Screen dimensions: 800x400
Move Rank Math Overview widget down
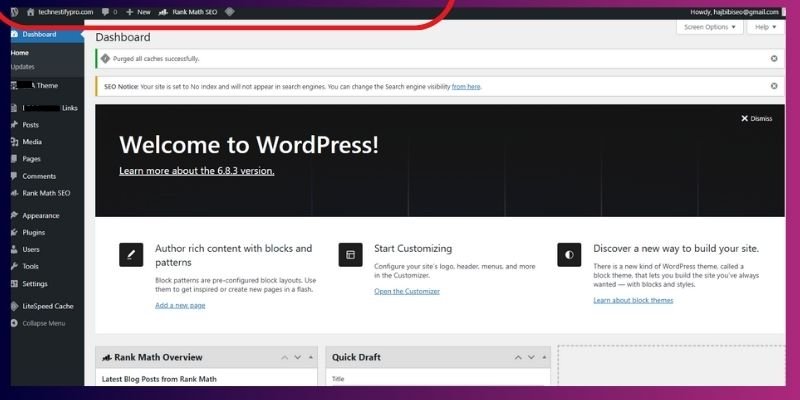tap(298, 358)
